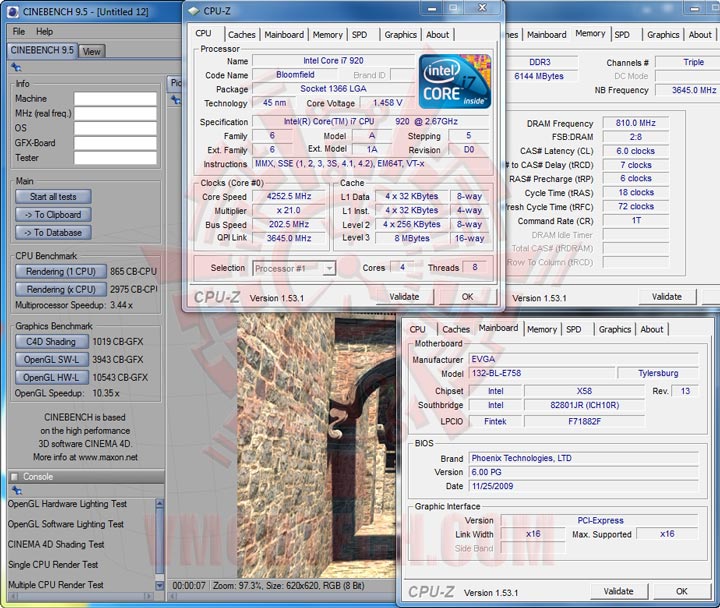Run Rendering (x CPU) benchmark

(61, 289)
